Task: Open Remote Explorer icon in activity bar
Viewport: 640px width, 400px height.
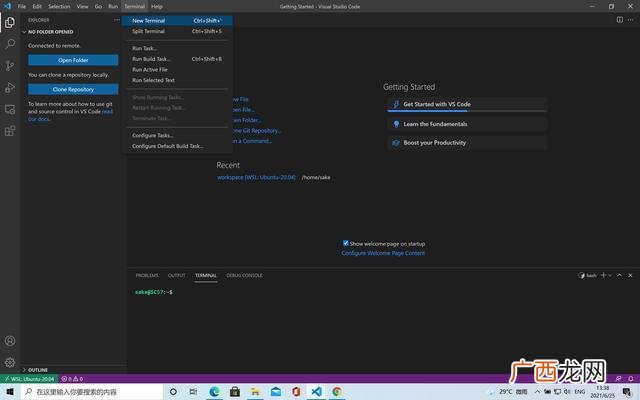Action: click(10, 109)
